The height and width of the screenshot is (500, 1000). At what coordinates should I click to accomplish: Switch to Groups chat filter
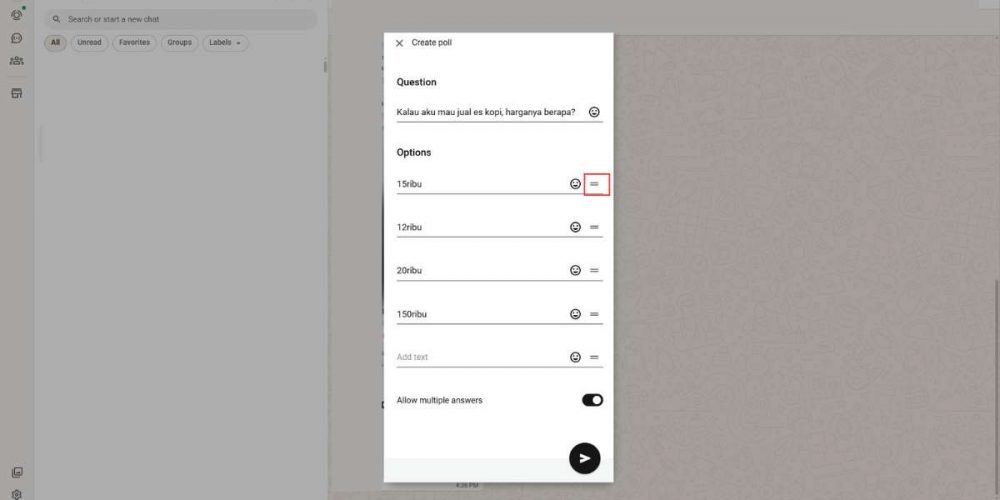point(179,43)
